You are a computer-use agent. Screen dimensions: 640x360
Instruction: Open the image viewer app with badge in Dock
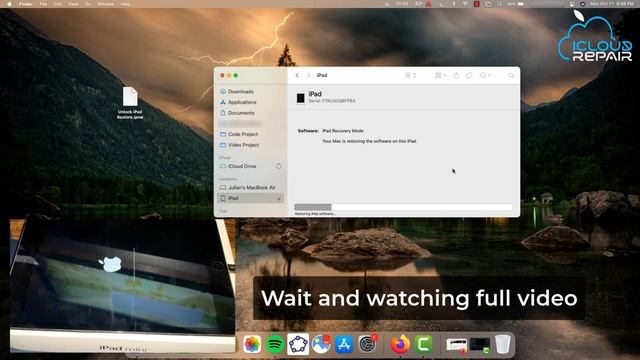coord(322,344)
